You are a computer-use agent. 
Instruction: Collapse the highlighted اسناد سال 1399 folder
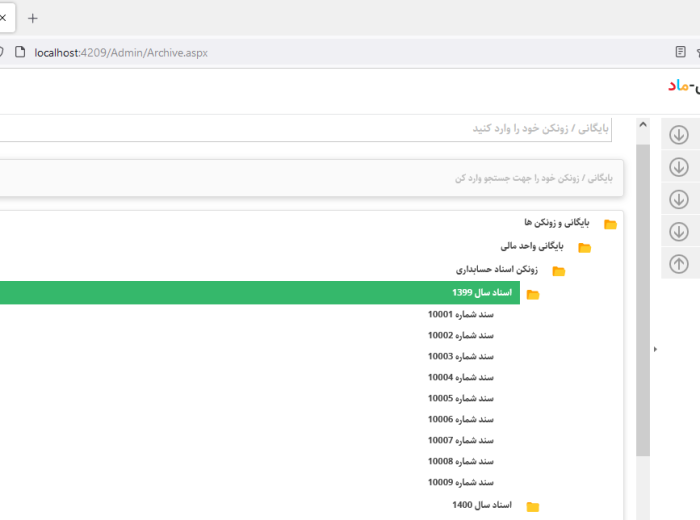pyautogui.click(x=481, y=293)
